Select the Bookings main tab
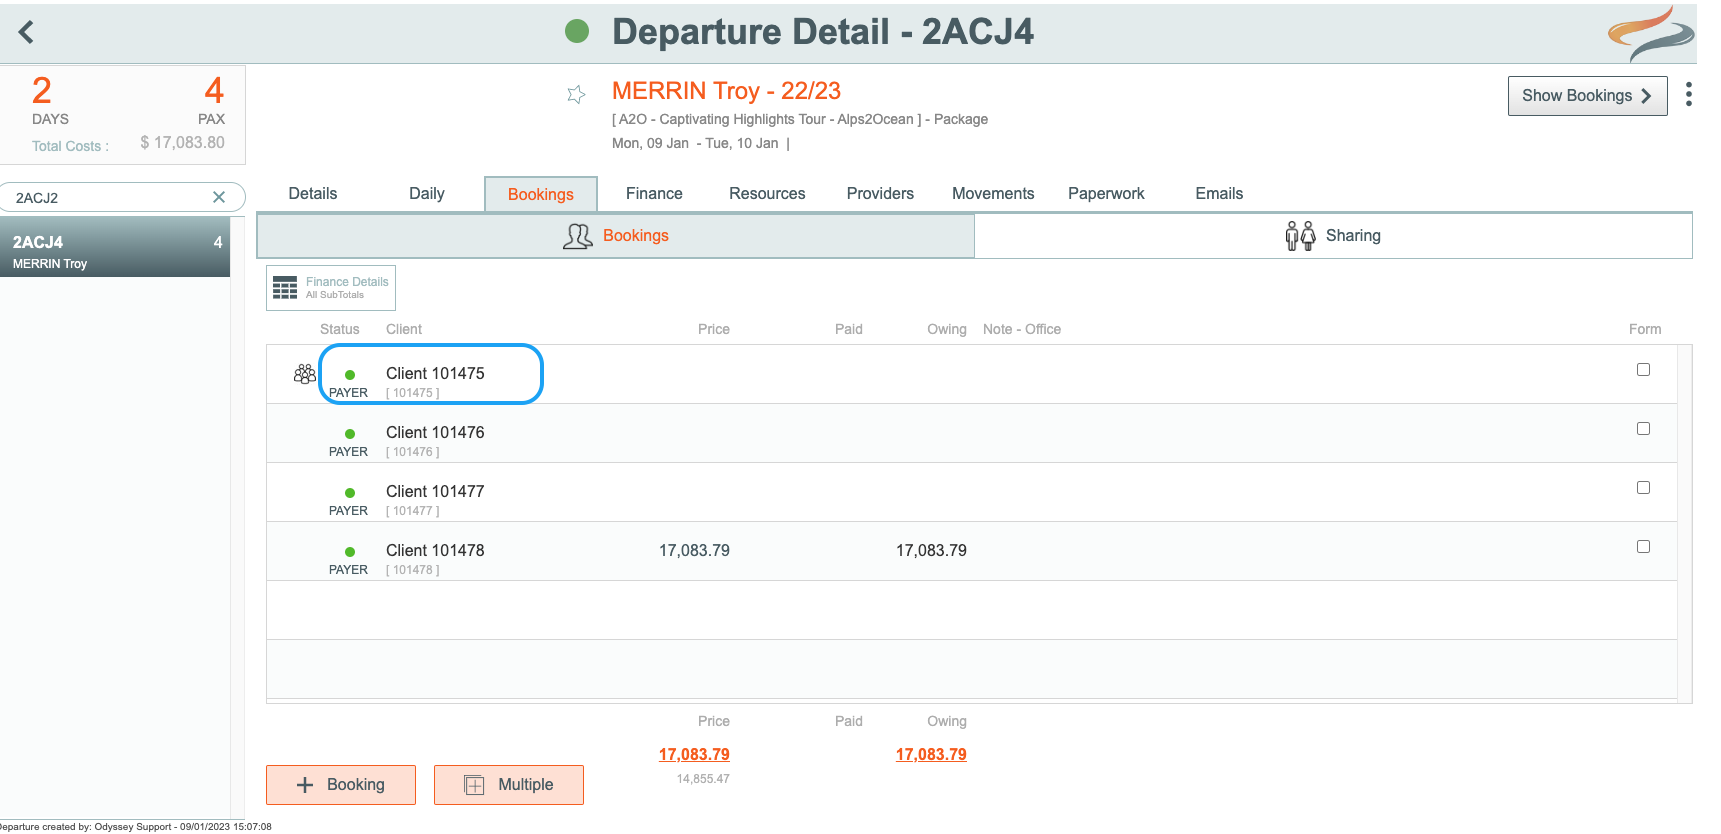Screen dimensions: 1721x834 point(541,194)
